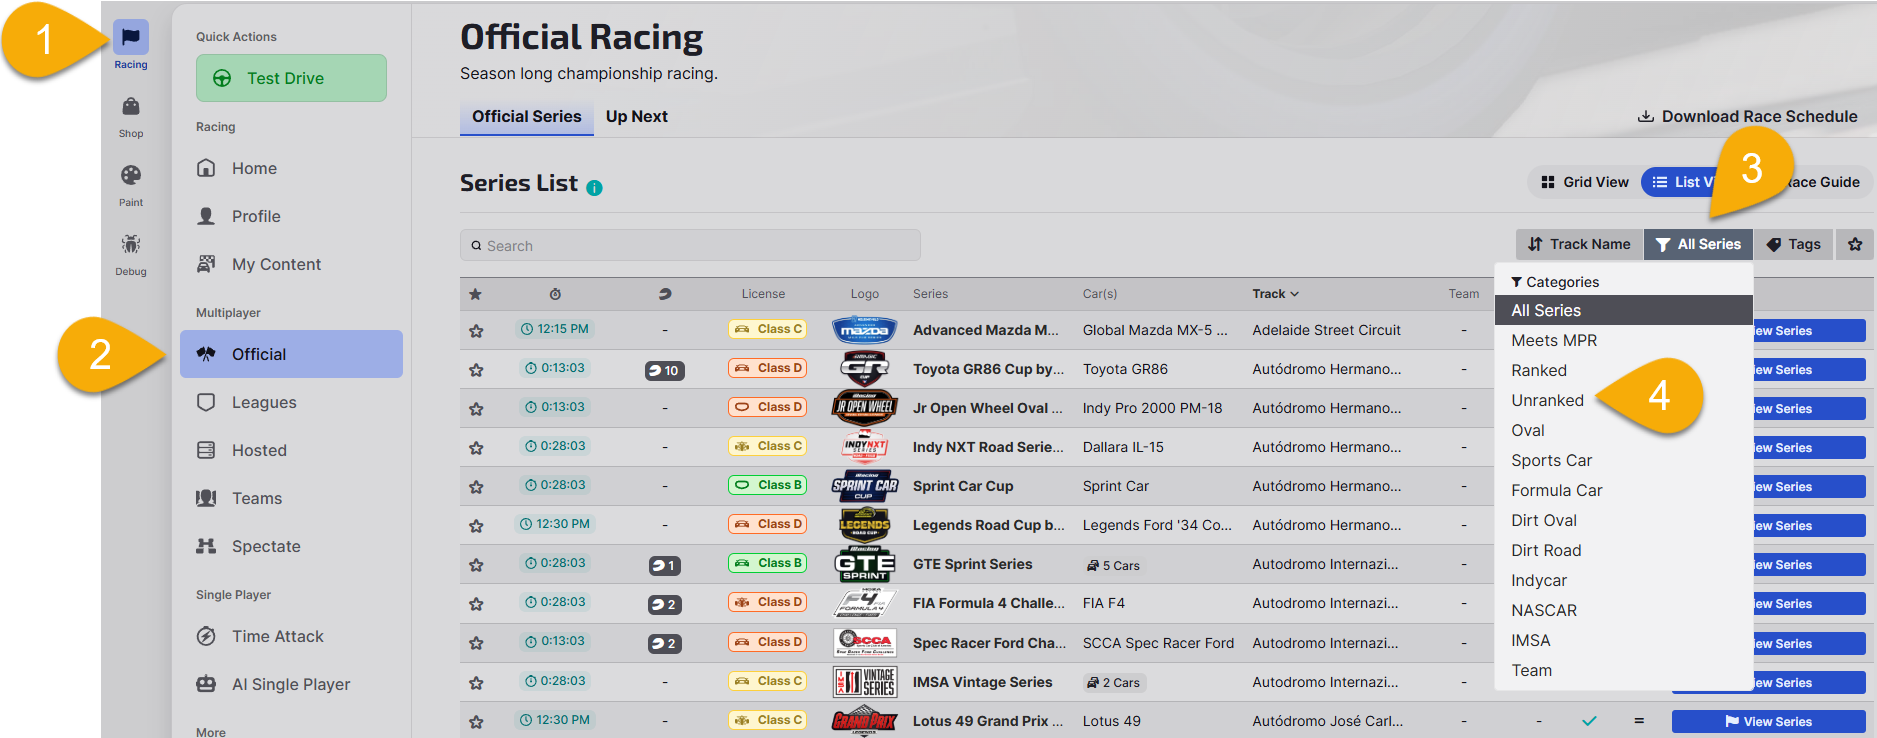The height and width of the screenshot is (738, 1877).
Task: Click the GTE Sprint series logo
Action: click(864, 564)
